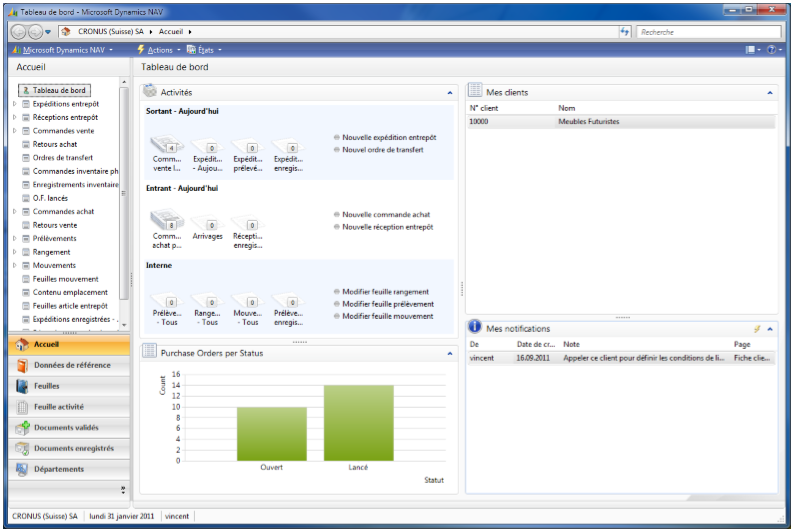793x531 pixels.
Task: Open the Documents validés pane
Action: click(x=69, y=427)
